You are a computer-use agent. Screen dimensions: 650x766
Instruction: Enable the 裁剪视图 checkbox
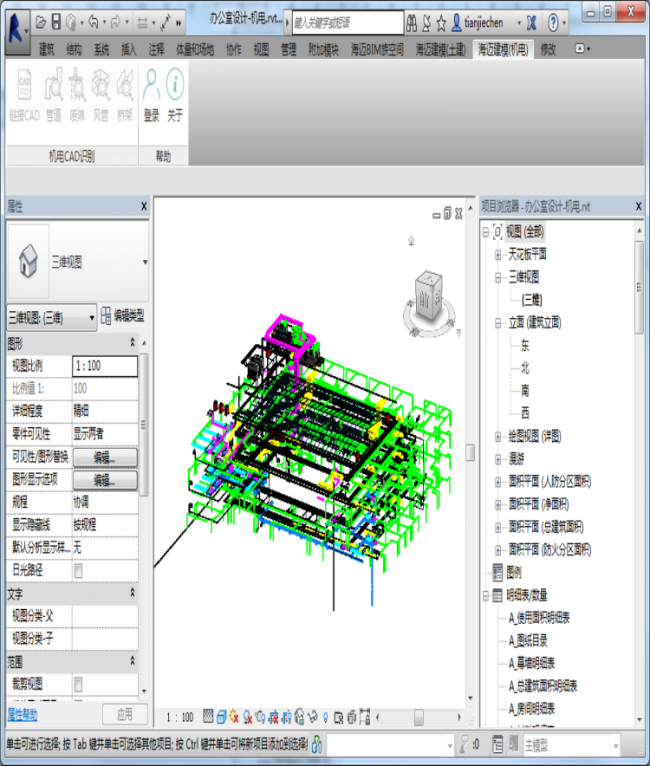78,683
